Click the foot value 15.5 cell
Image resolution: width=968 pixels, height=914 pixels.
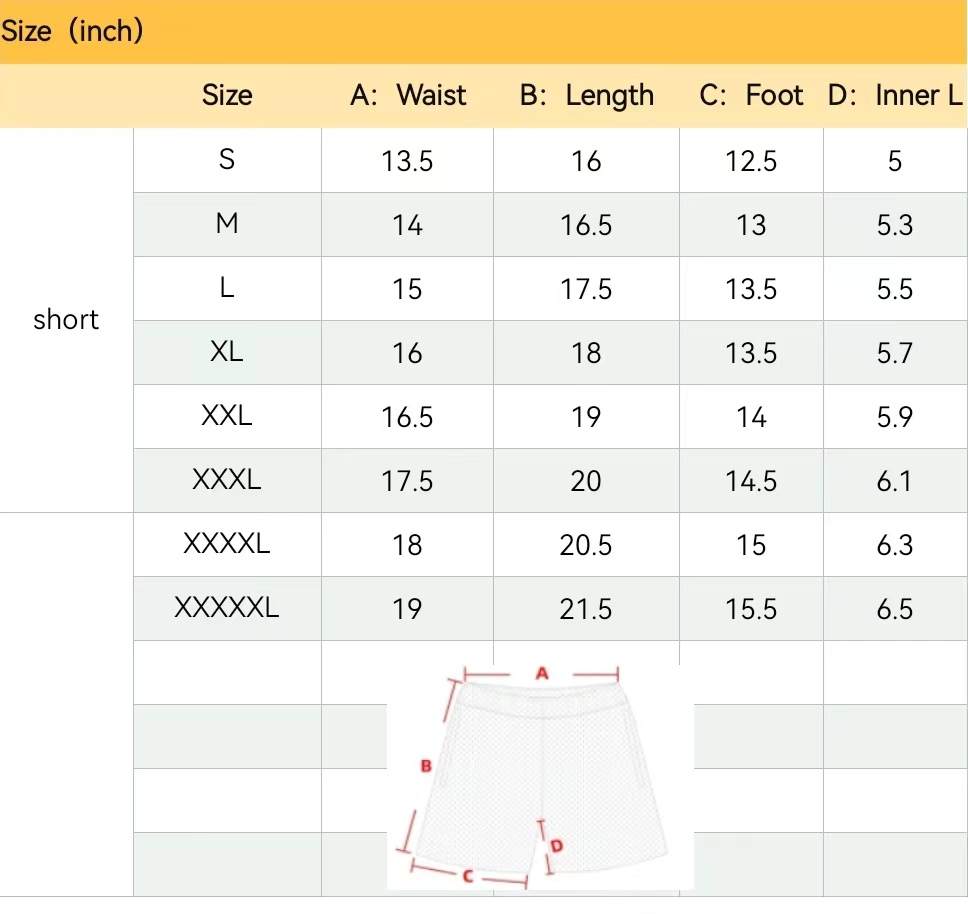pyautogui.click(x=751, y=609)
